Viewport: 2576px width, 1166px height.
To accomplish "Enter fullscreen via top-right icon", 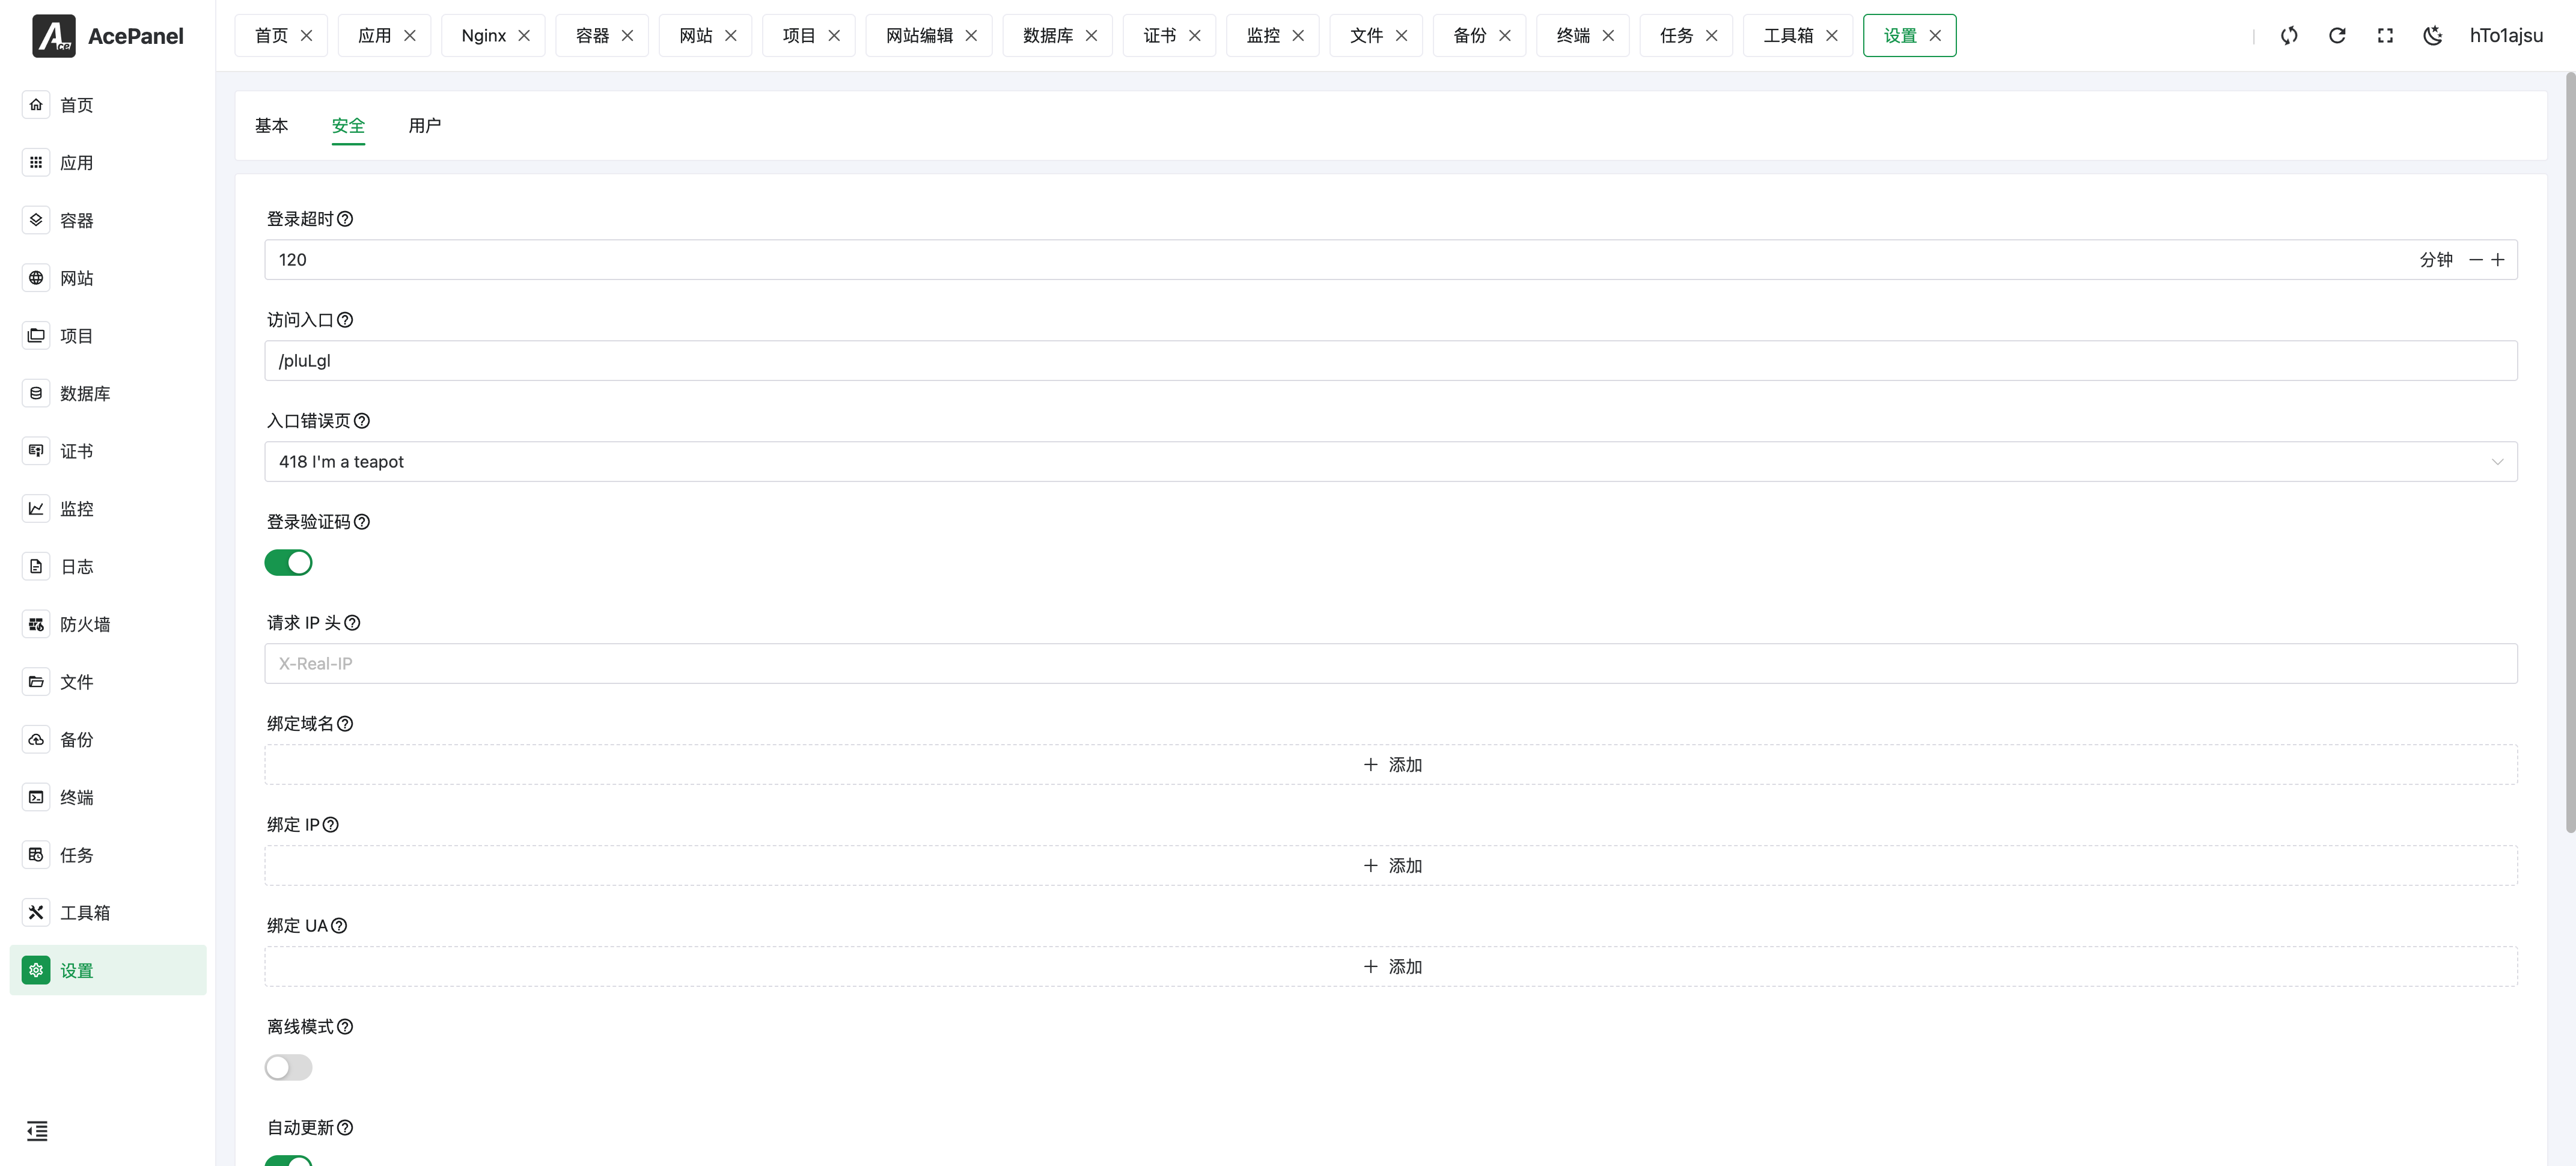I will (2384, 36).
